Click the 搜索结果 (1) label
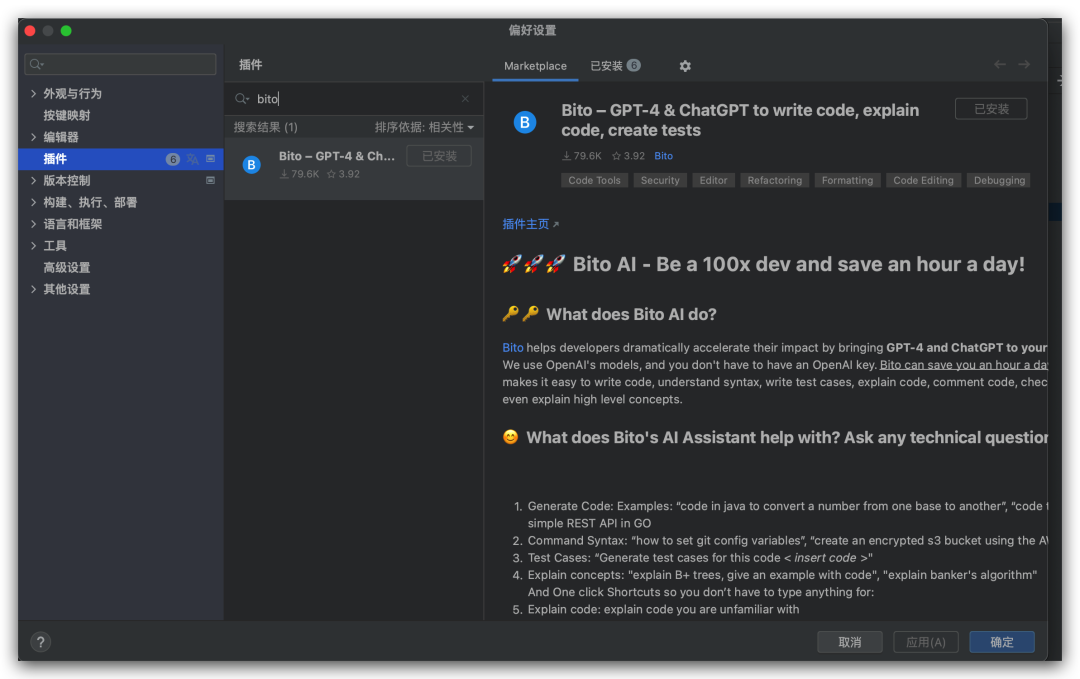Image resolution: width=1080 pixels, height=679 pixels. point(265,127)
